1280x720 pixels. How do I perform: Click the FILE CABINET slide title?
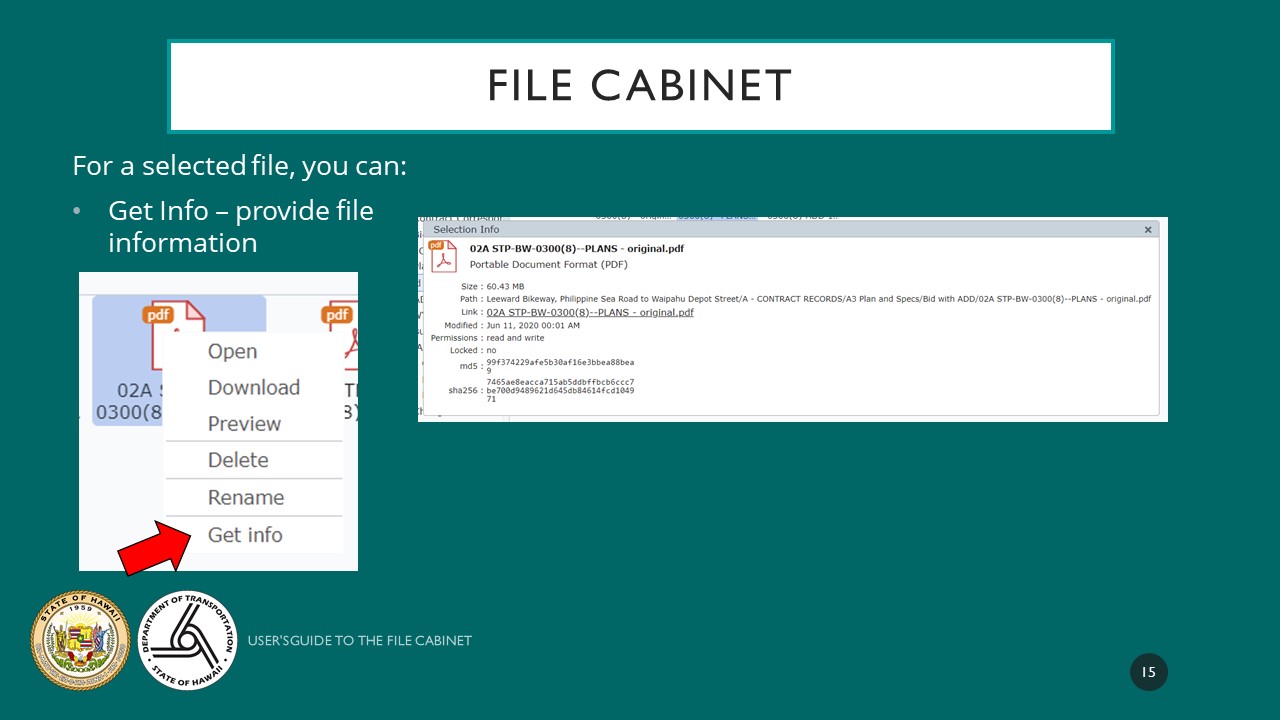[x=640, y=86]
